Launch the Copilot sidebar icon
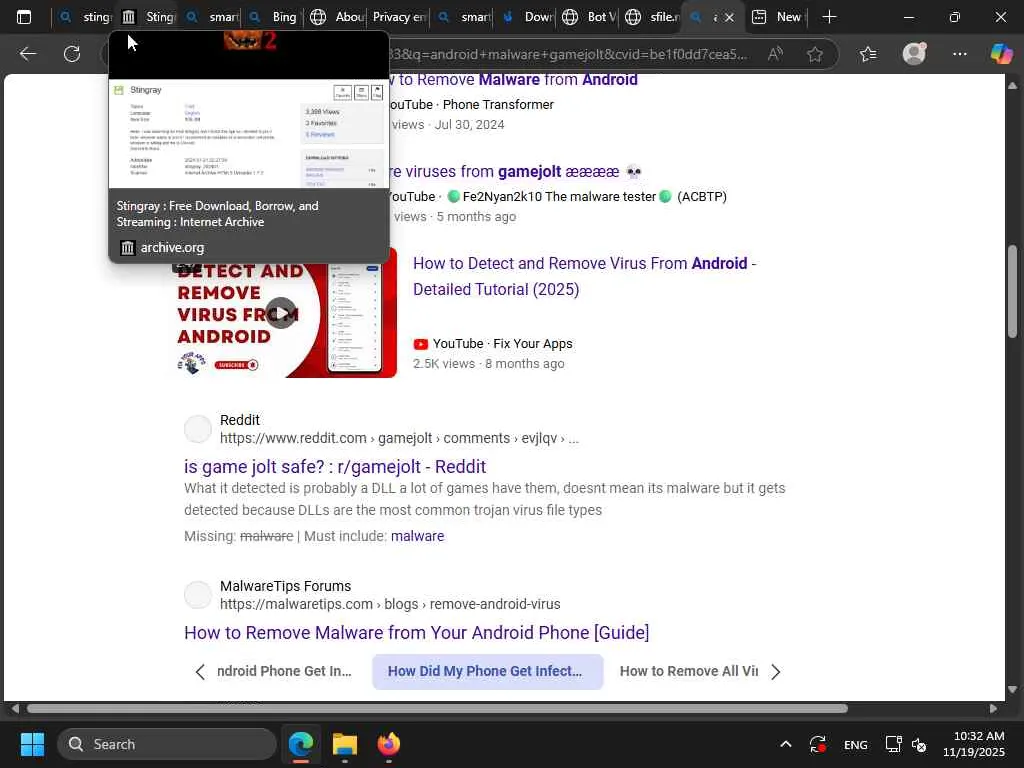 point(1001,54)
